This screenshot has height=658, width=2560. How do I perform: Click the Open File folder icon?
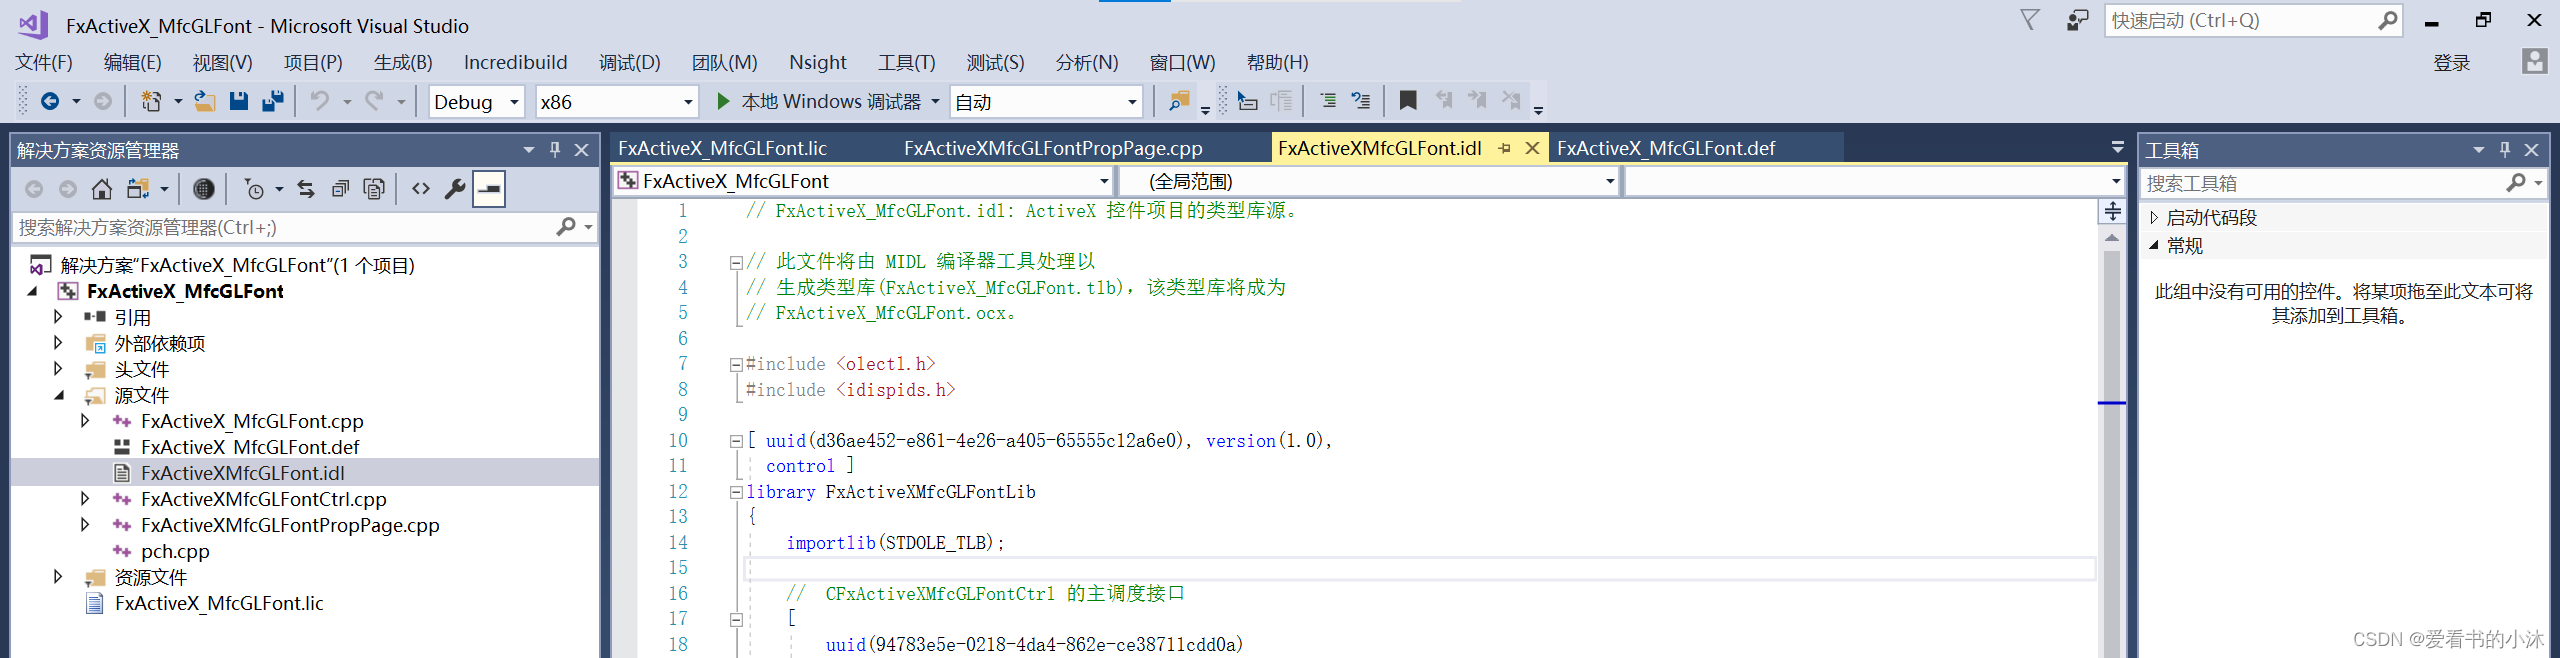(x=205, y=101)
